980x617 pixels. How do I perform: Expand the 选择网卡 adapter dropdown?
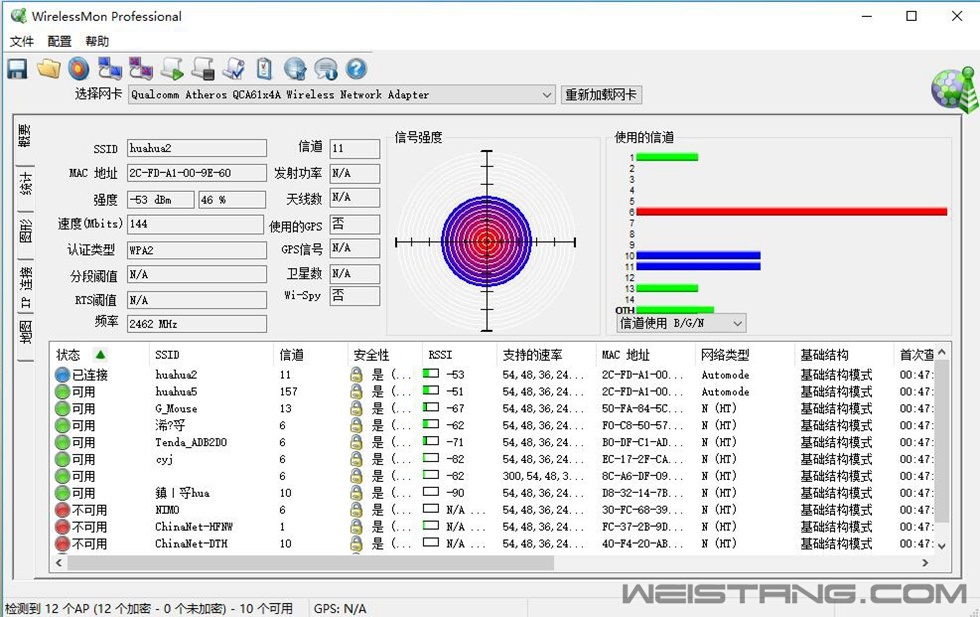(x=546, y=95)
